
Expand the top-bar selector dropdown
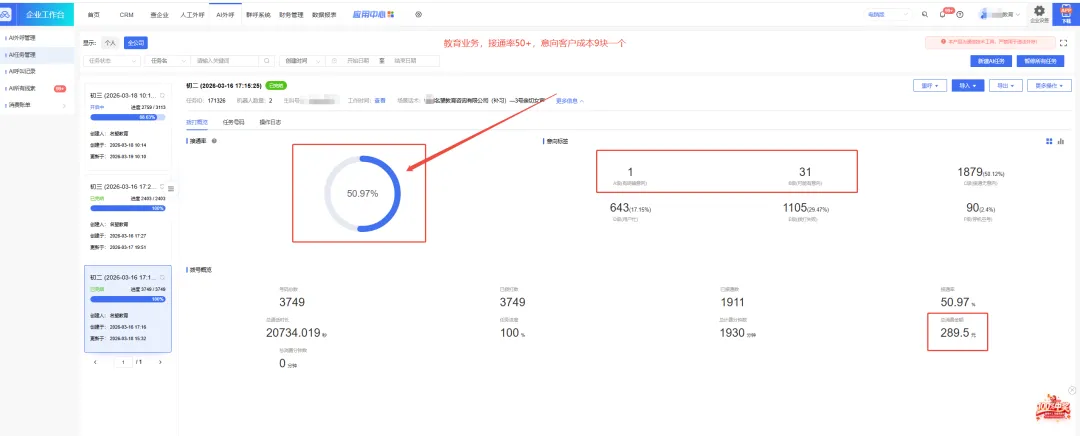pyautogui.click(x=888, y=14)
